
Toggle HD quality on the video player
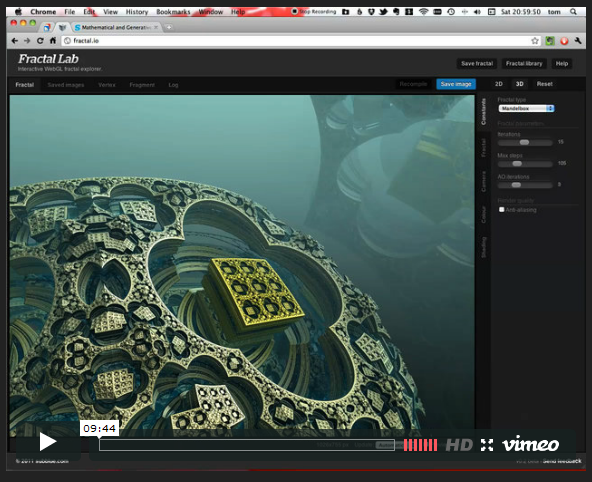pos(459,445)
